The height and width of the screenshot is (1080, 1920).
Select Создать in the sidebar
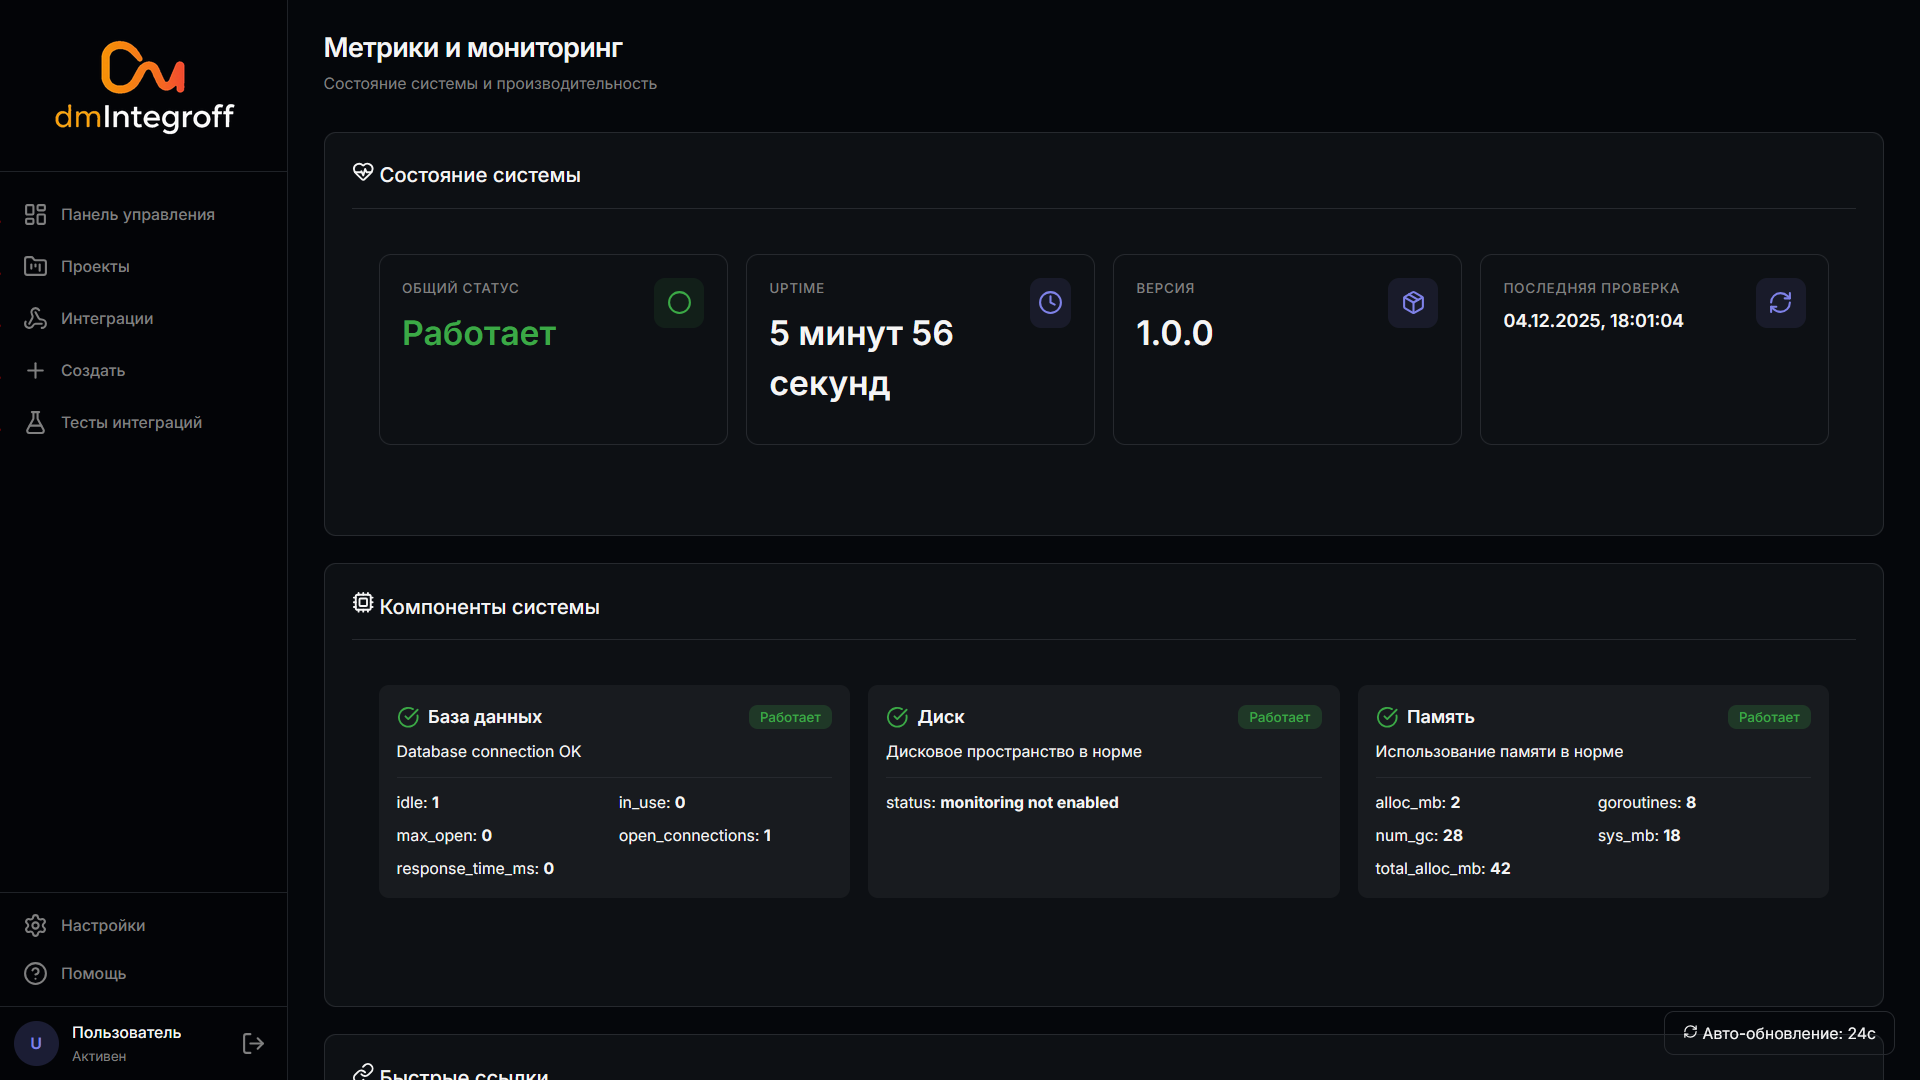coord(93,371)
